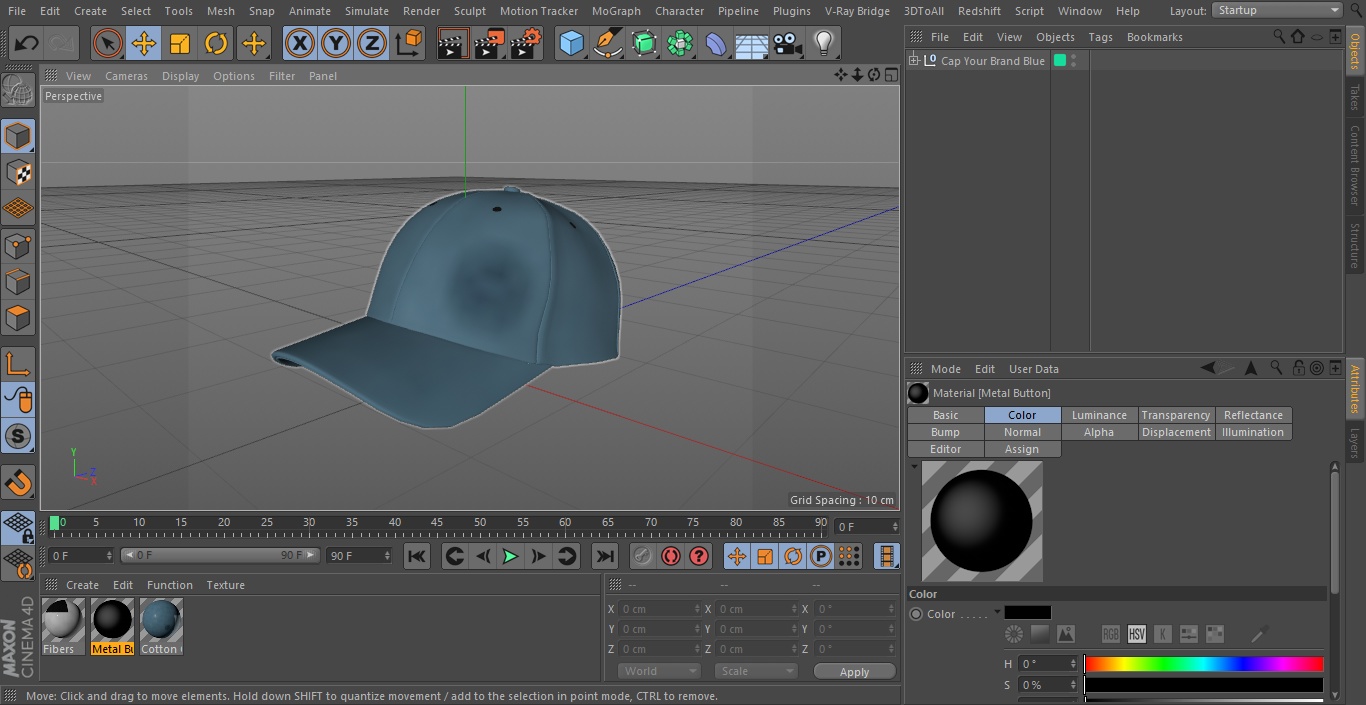Render the current view in viewport

click(453, 44)
